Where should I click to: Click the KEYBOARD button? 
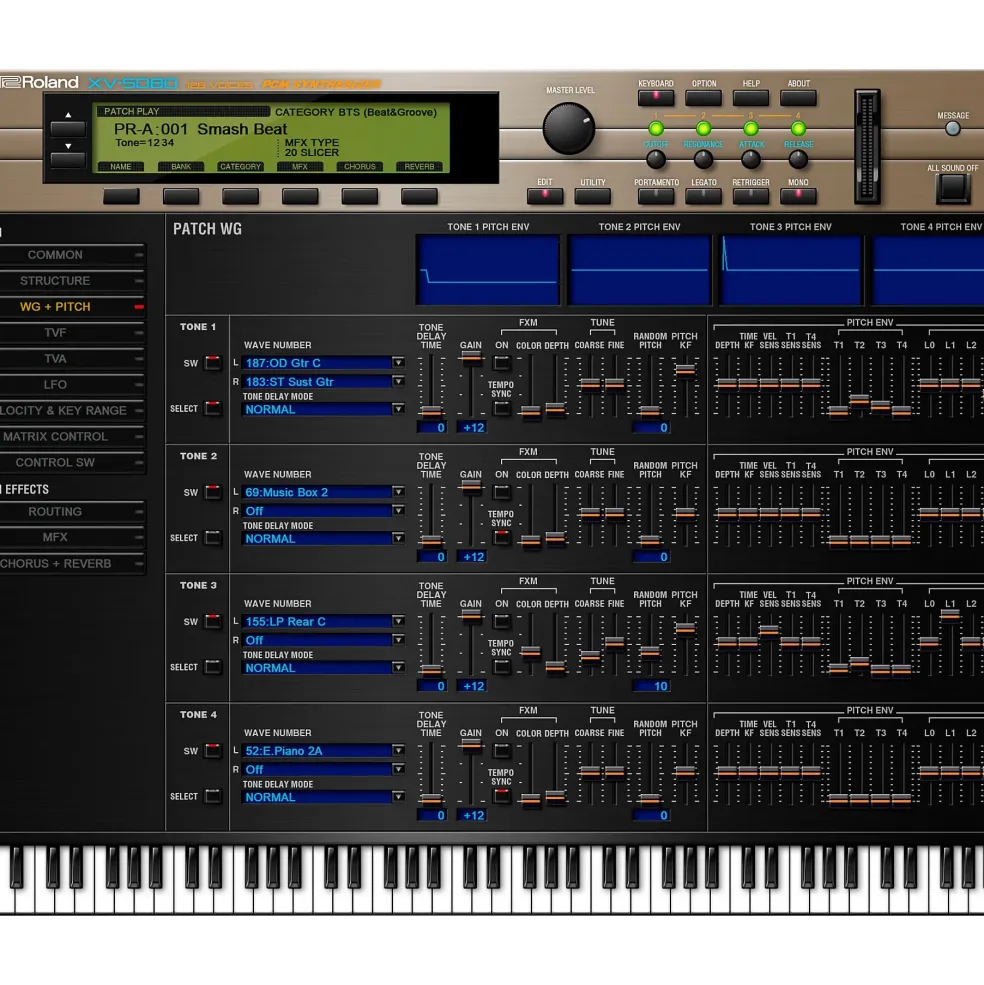pyautogui.click(x=655, y=98)
